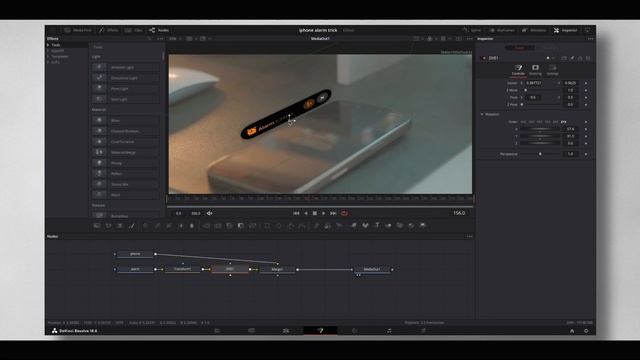Toggle the Effects library panel button

(109, 30)
